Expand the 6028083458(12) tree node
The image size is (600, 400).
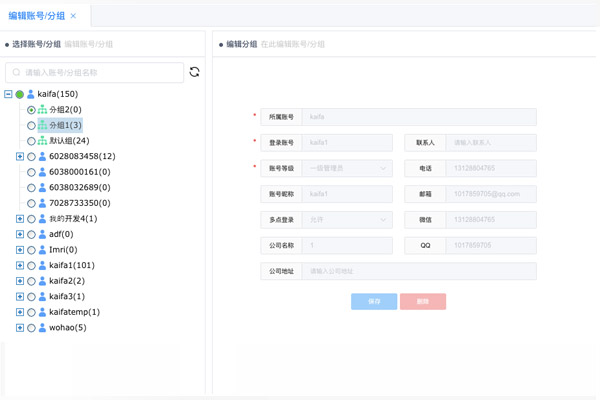pyautogui.click(x=20, y=157)
